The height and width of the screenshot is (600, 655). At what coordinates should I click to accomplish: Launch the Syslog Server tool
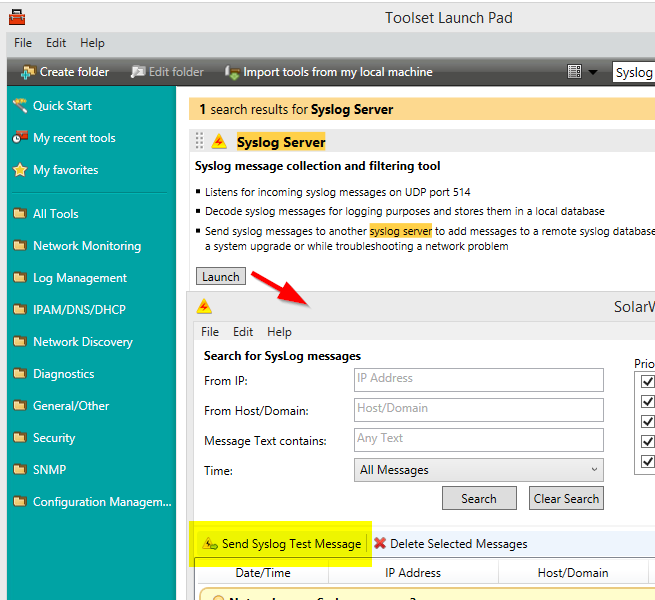click(221, 277)
